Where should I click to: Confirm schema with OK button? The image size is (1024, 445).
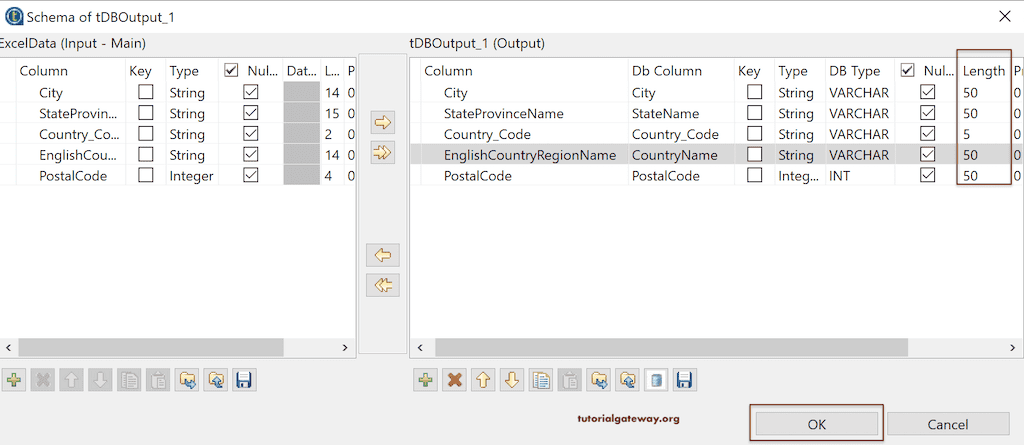(816, 424)
